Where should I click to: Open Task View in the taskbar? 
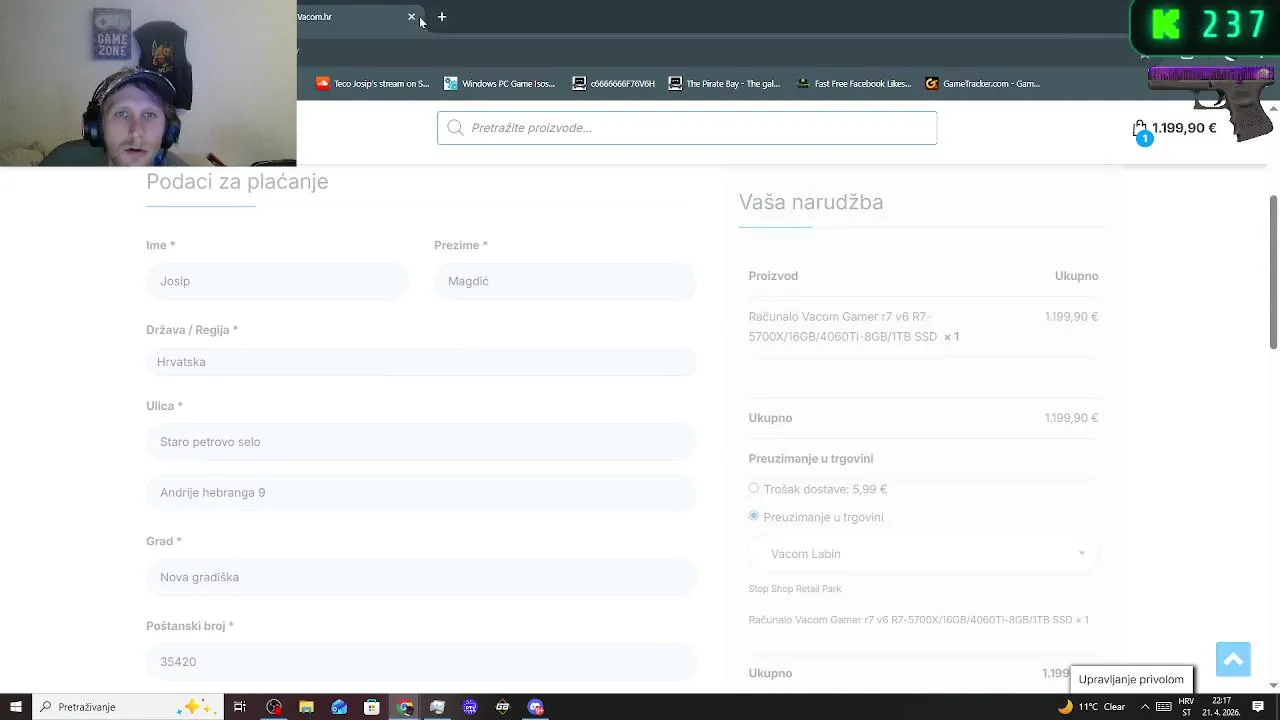(x=240, y=707)
